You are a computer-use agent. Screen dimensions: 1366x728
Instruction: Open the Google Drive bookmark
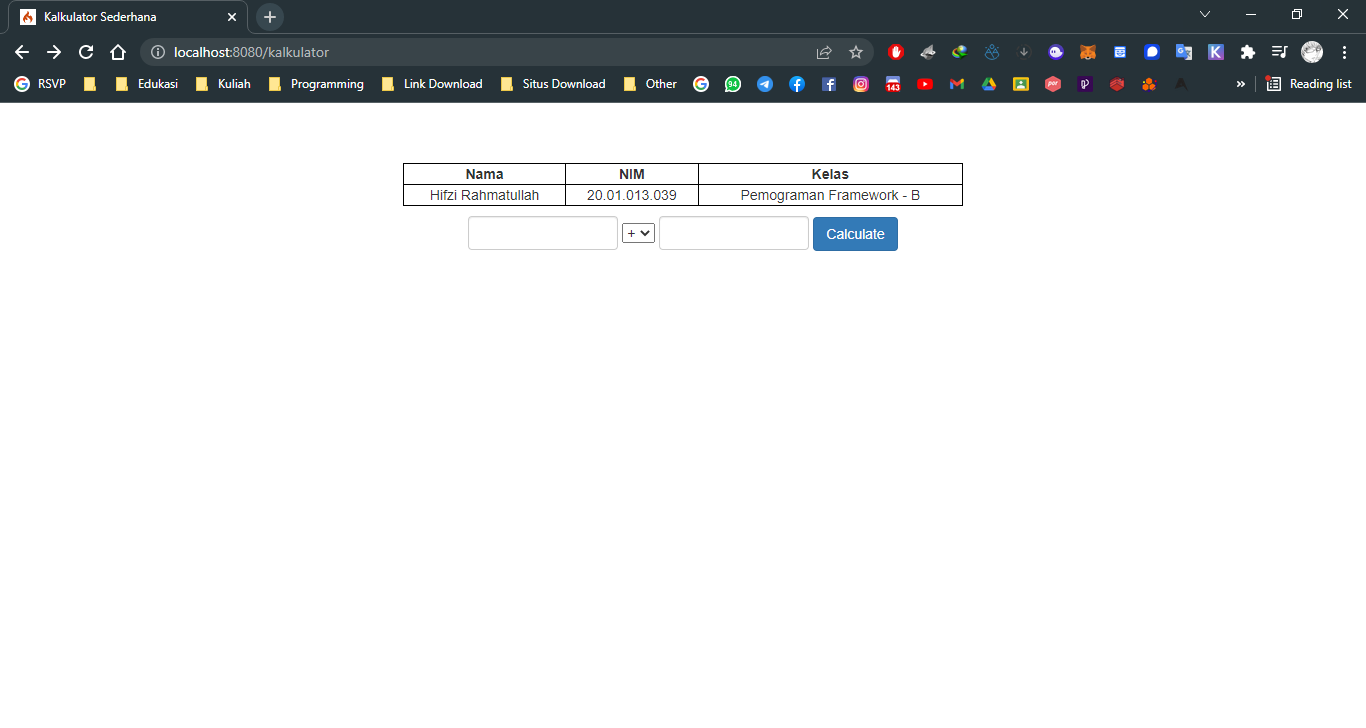pyautogui.click(x=988, y=84)
